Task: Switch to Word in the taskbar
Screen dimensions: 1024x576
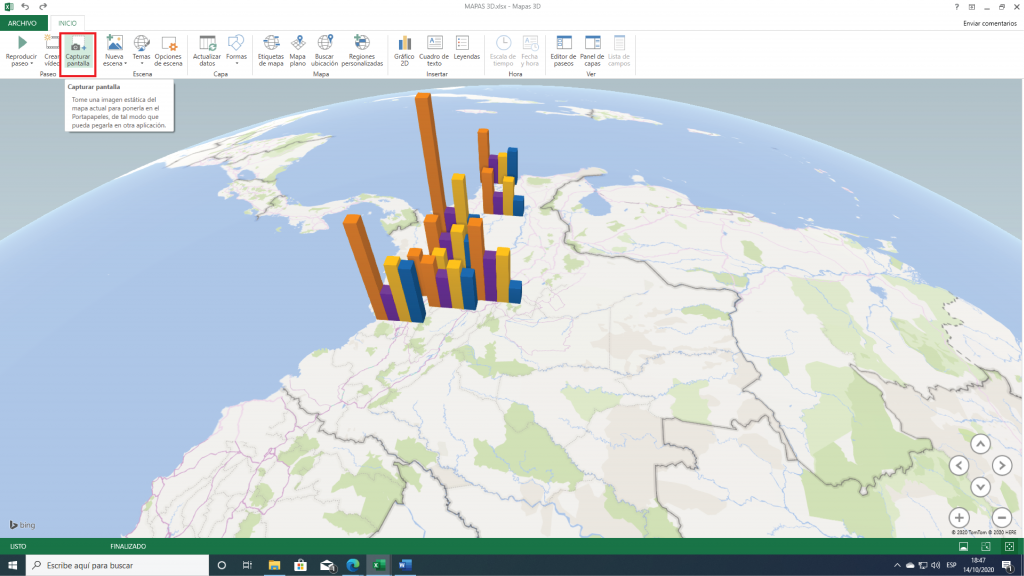Action: coord(405,566)
